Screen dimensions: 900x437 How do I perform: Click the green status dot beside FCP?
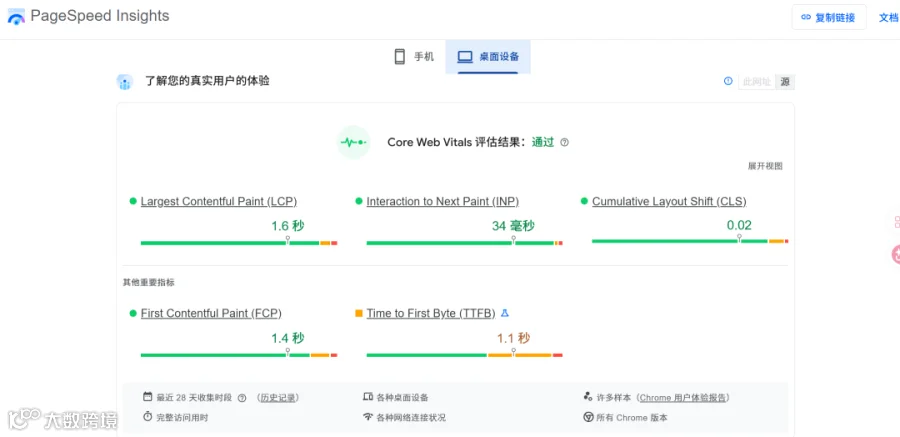(x=133, y=313)
